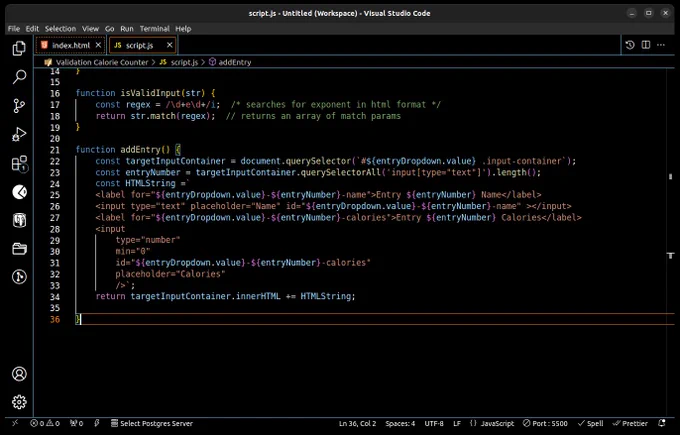Click the timeline history icon in editor toolbar
The height and width of the screenshot is (435, 680).
[x=630, y=45]
